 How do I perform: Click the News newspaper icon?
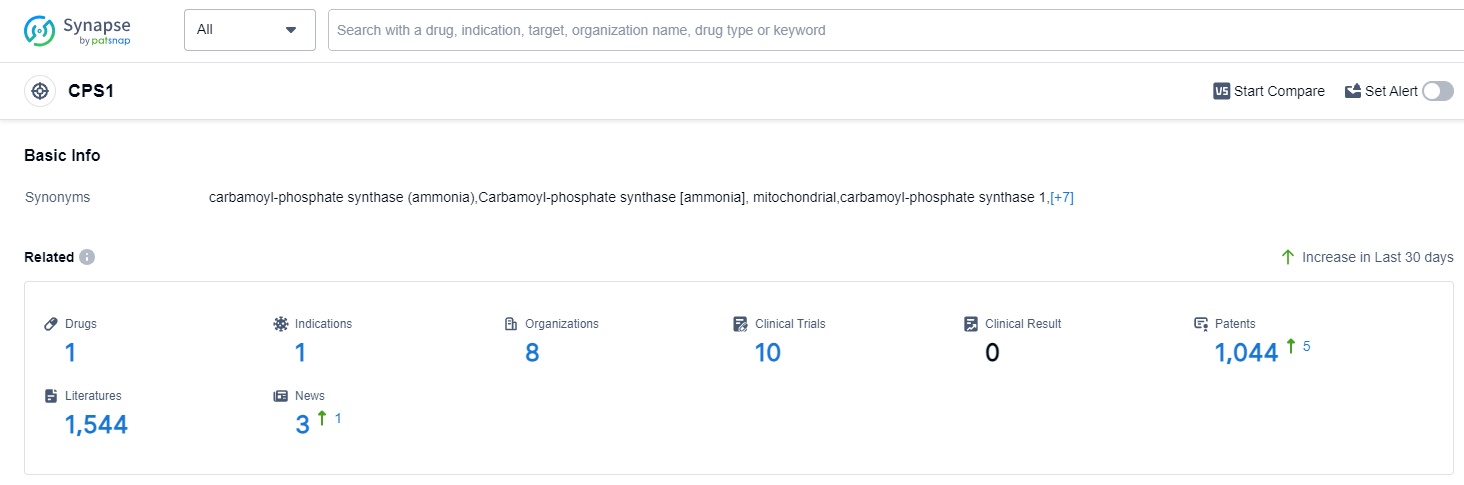coord(281,396)
